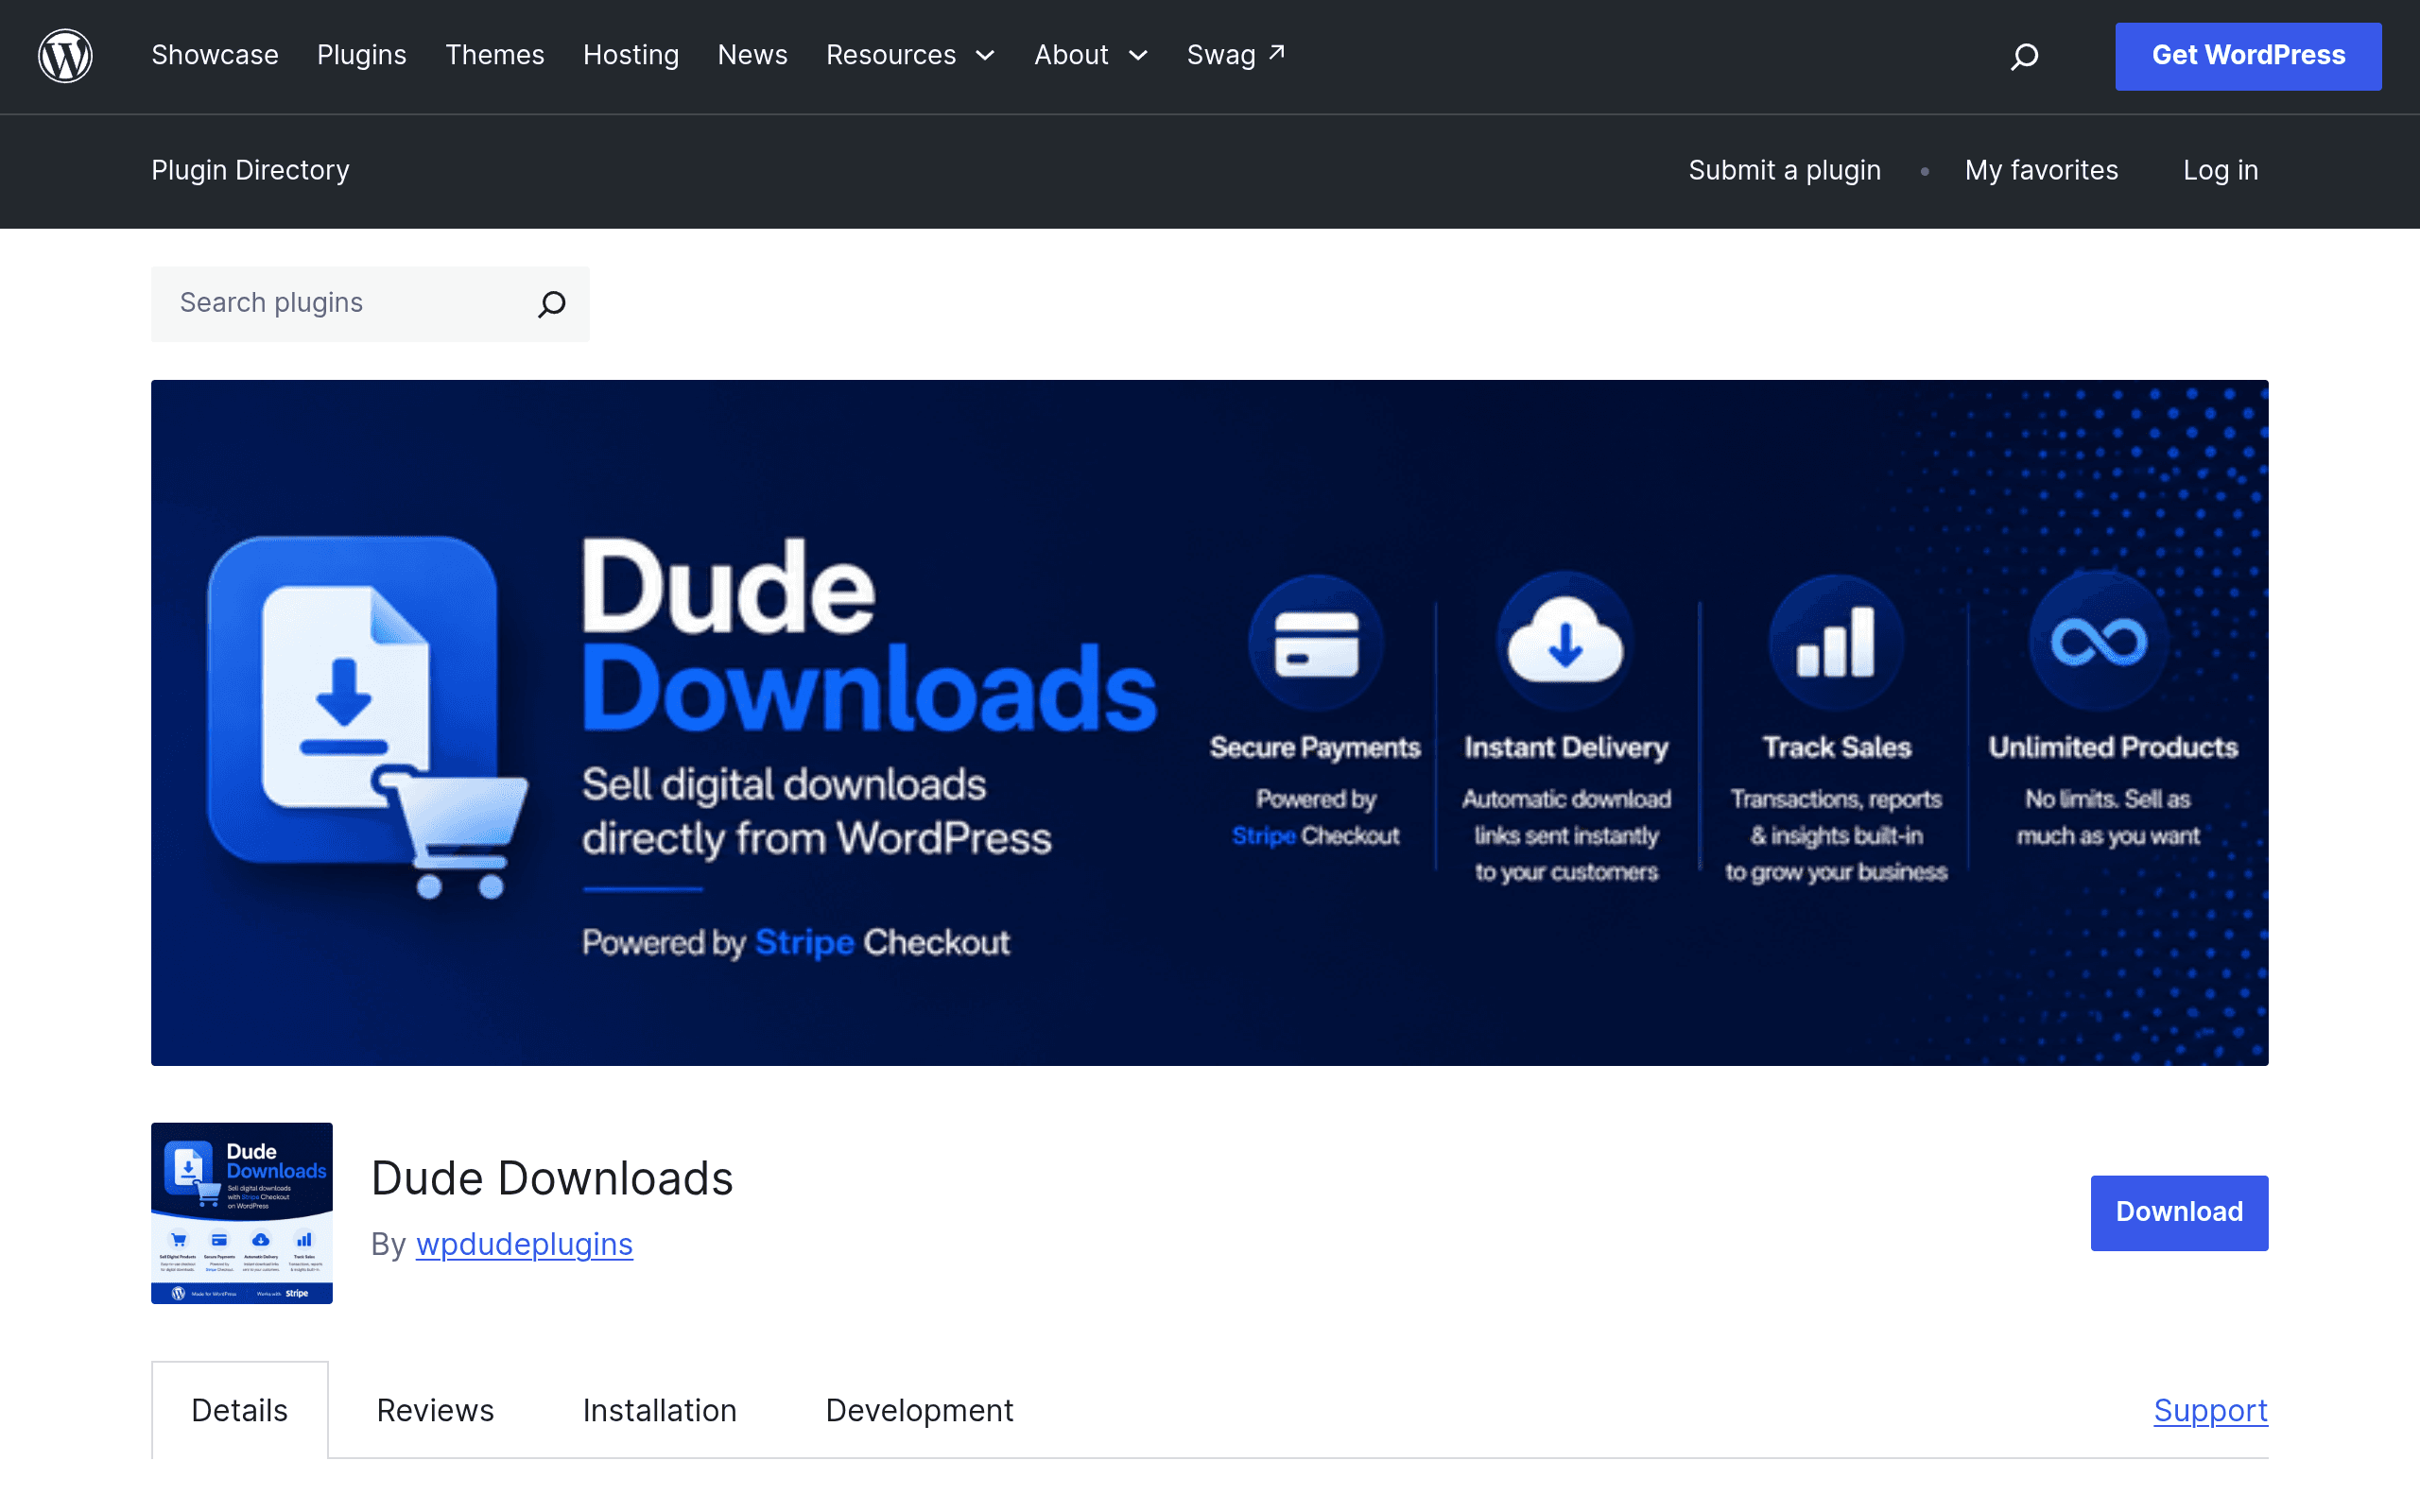Open the News menu item

coord(753,56)
